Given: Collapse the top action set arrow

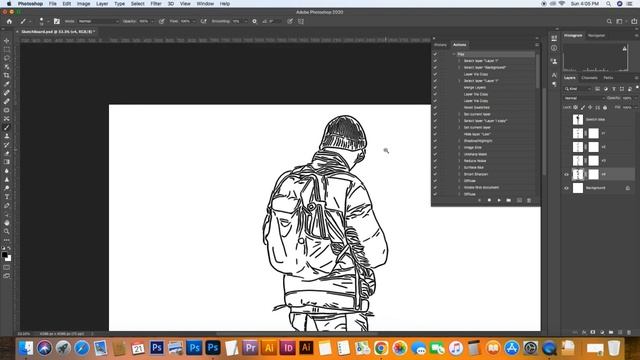Looking at the screenshot, I should point(453,54).
